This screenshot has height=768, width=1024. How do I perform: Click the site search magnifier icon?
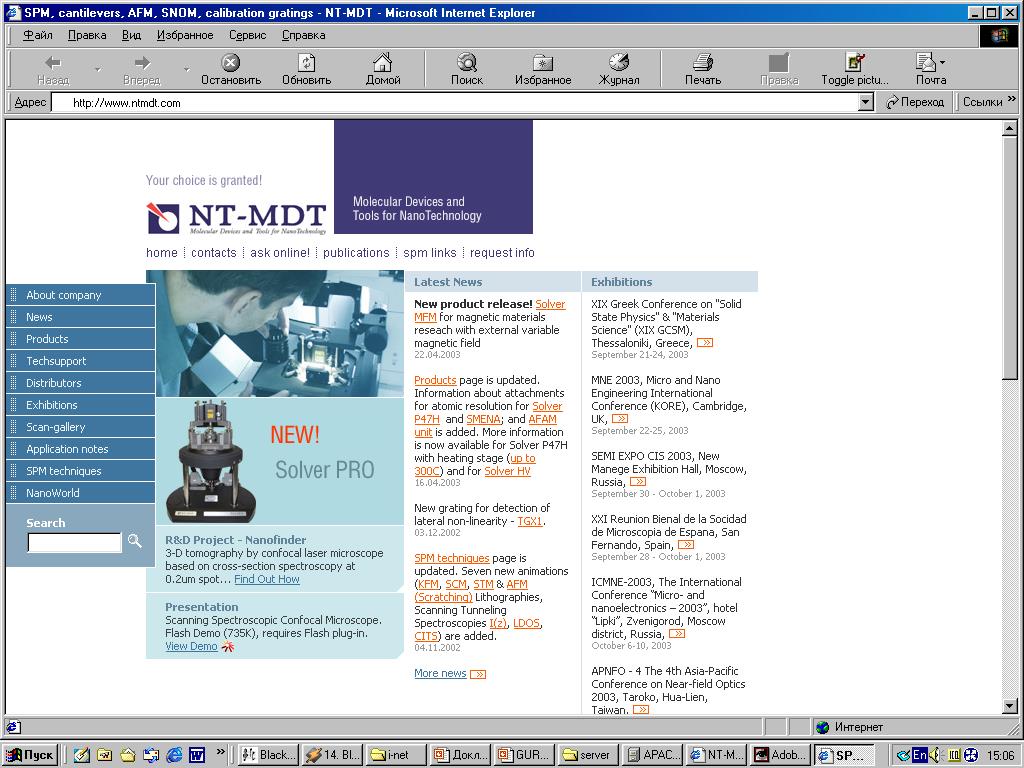coord(135,541)
